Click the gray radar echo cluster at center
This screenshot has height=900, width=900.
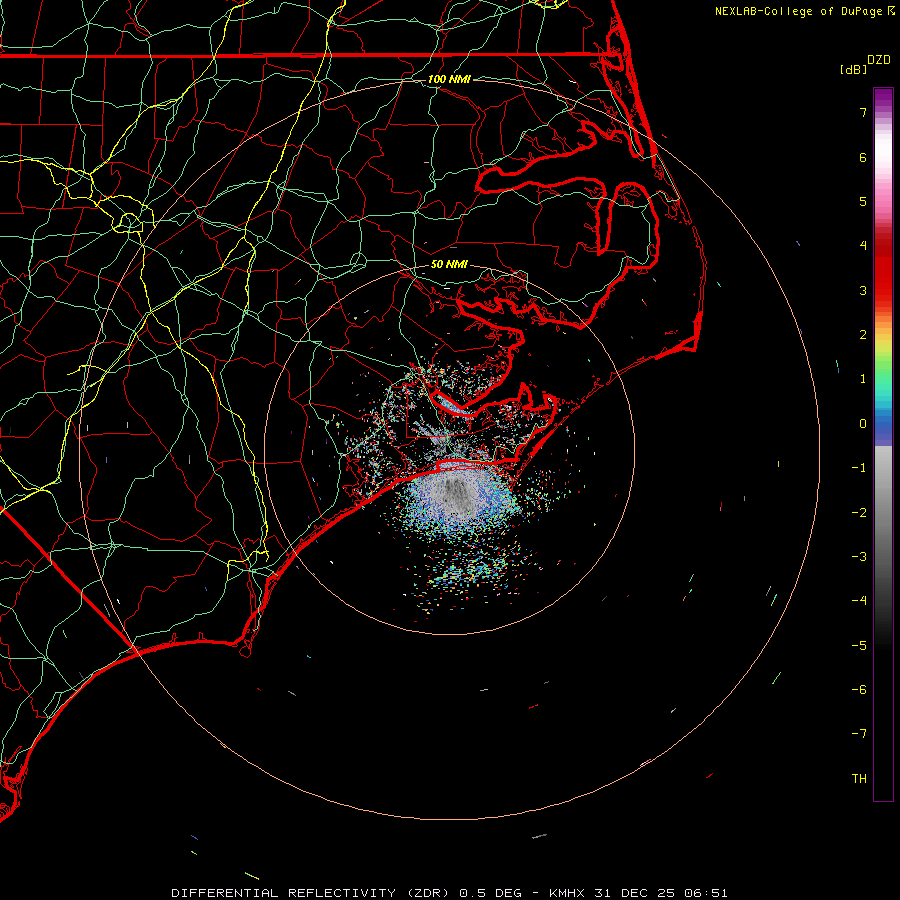click(x=458, y=492)
